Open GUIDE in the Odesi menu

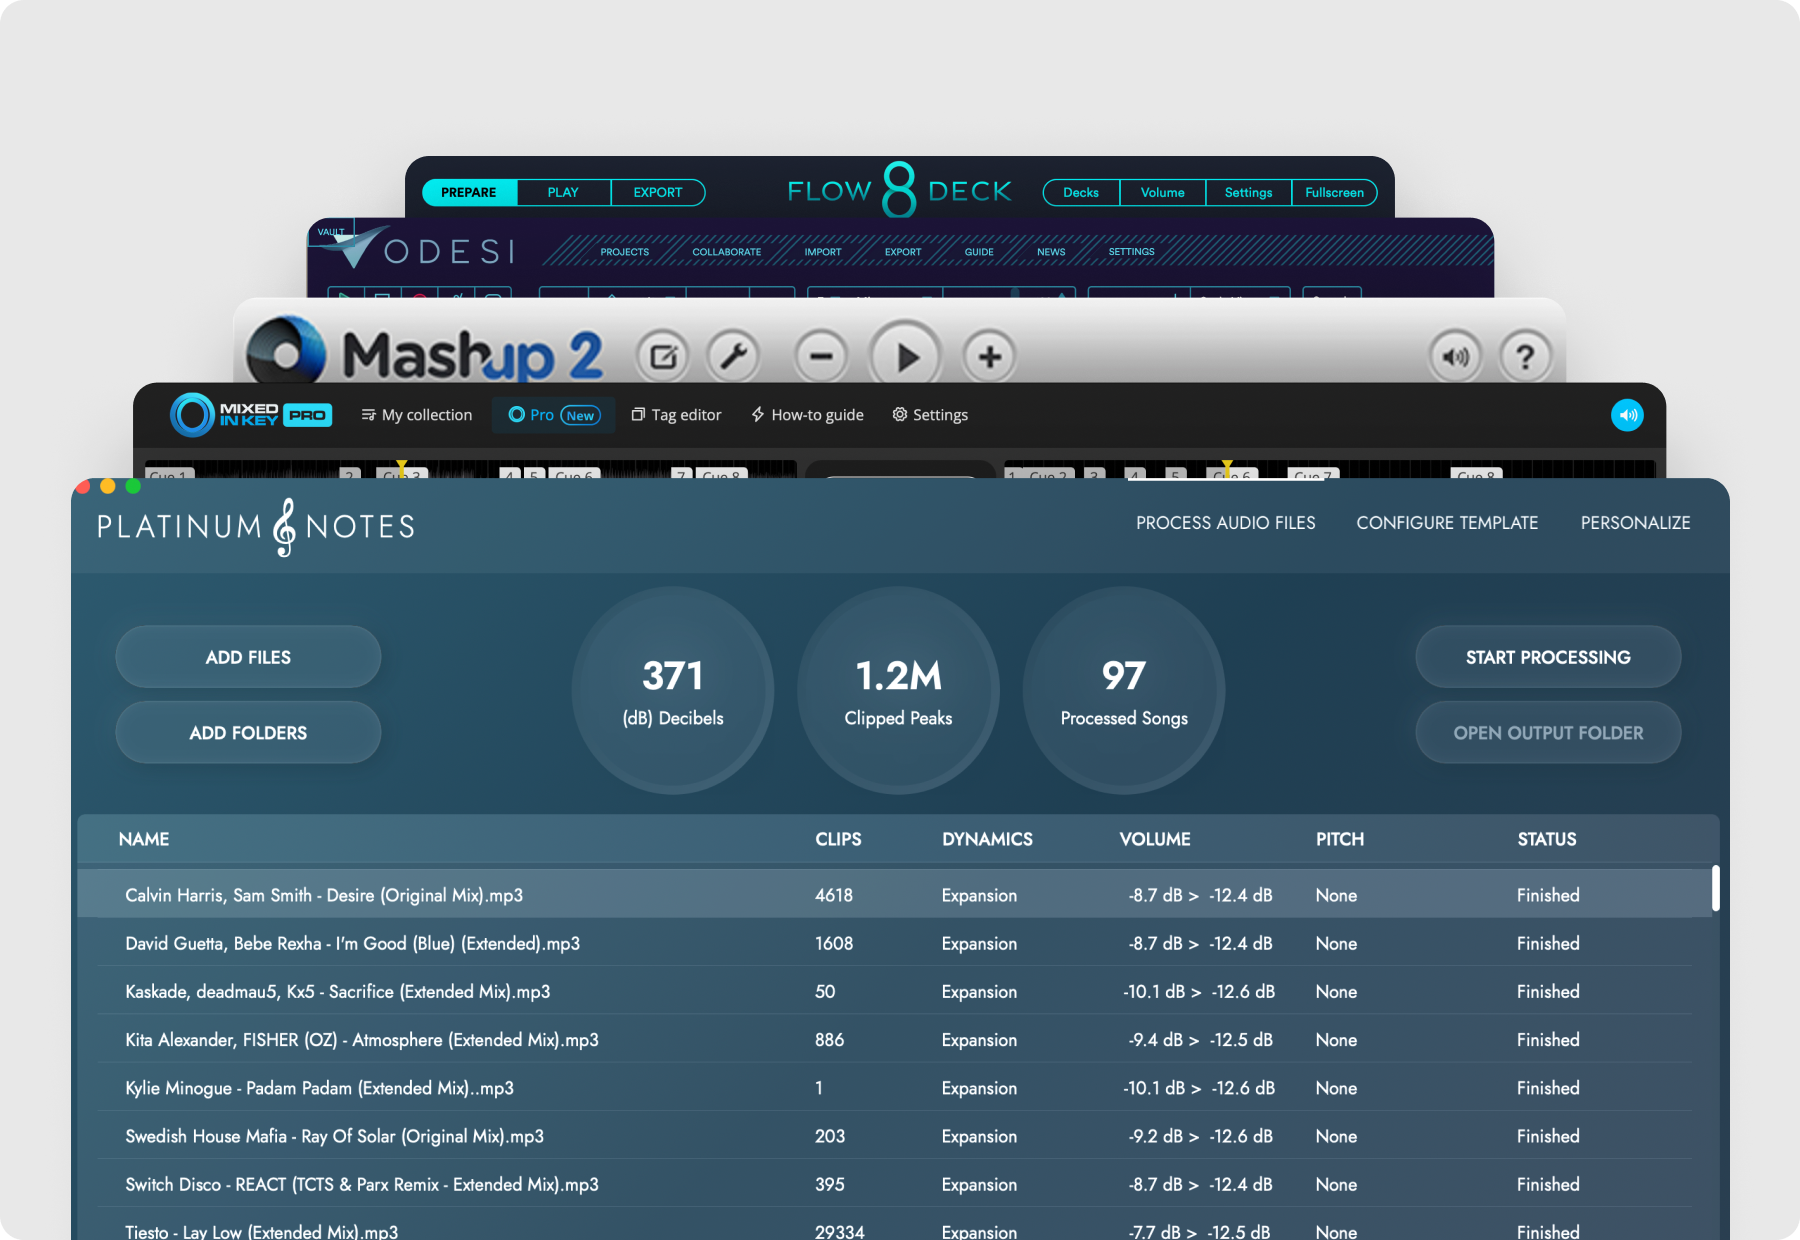pos(979,252)
